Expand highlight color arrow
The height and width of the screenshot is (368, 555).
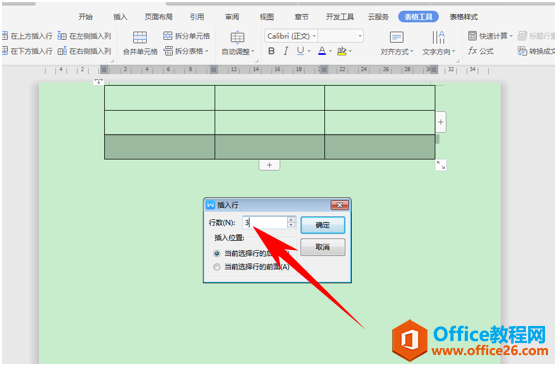(x=350, y=51)
